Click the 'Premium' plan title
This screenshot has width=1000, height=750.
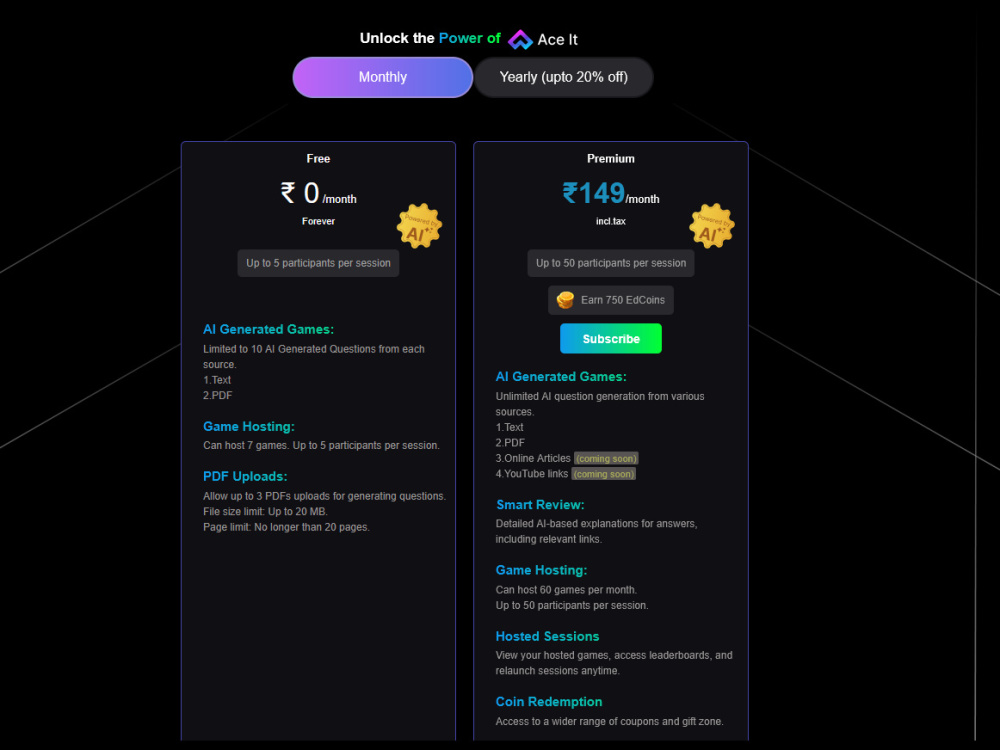pos(611,159)
